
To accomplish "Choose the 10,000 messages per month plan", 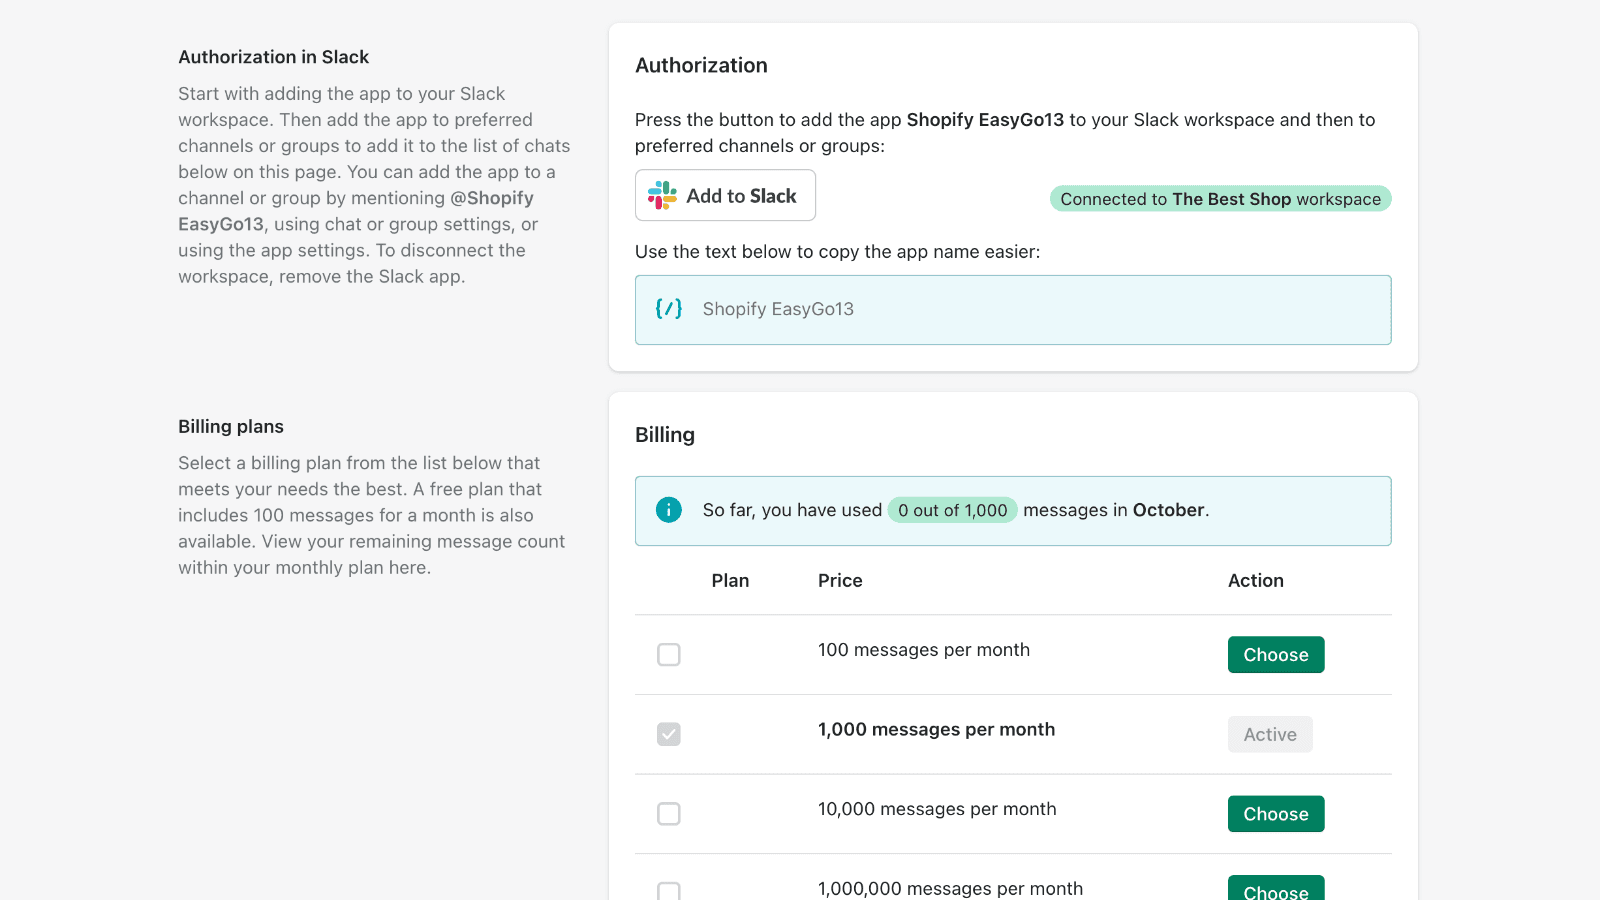I will pyautogui.click(x=1276, y=813).
